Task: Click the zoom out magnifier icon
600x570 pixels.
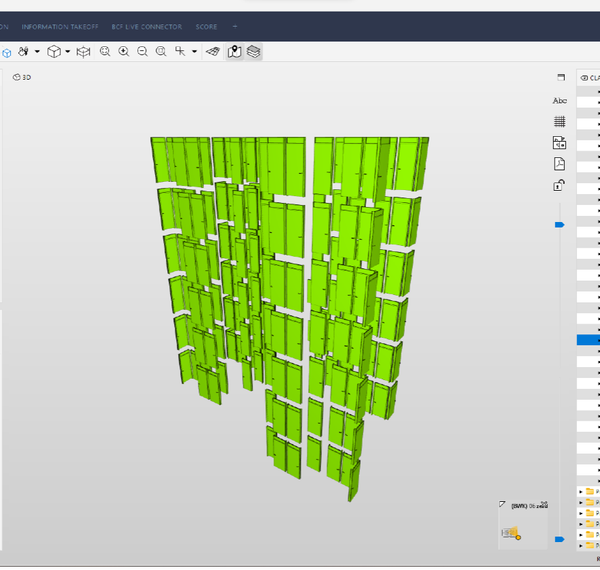Action: click(x=143, y=51)
